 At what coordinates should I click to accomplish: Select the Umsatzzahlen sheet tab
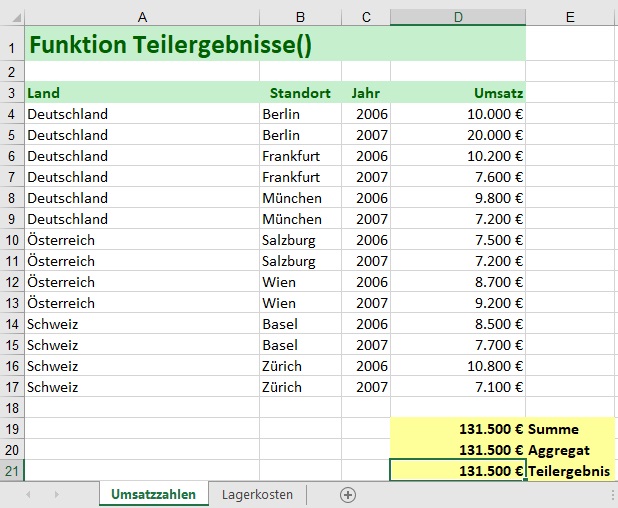(x=153, y=495)
